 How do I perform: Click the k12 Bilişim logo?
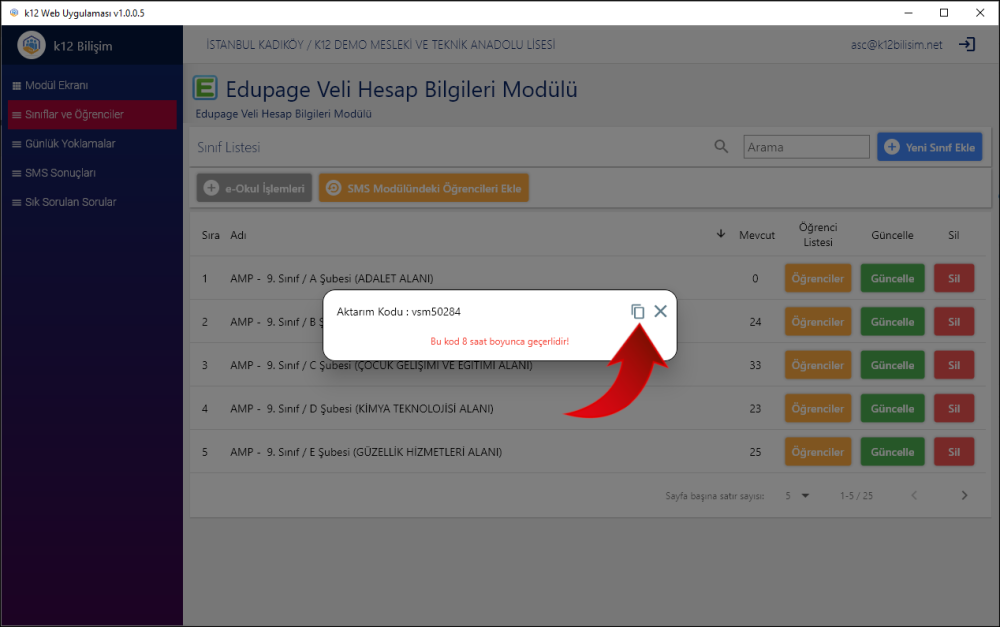click(31, 45)
